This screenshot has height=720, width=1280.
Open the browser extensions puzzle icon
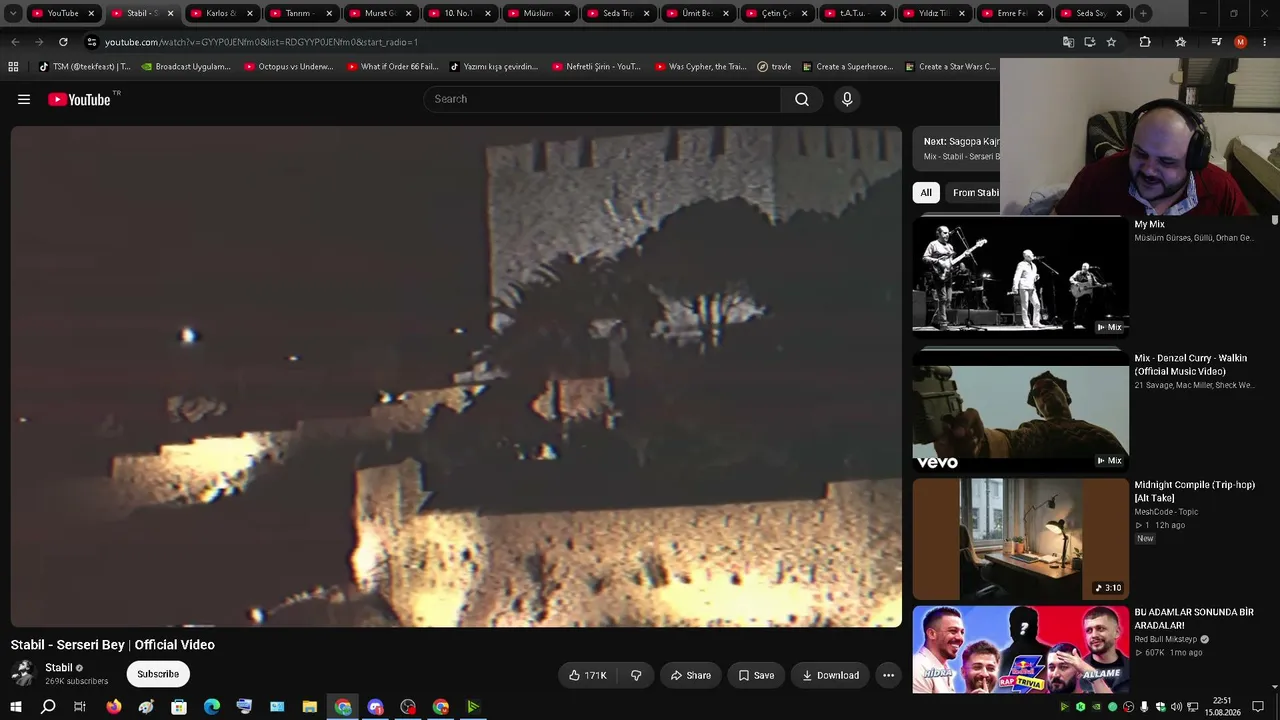(x=1145, y=42)
